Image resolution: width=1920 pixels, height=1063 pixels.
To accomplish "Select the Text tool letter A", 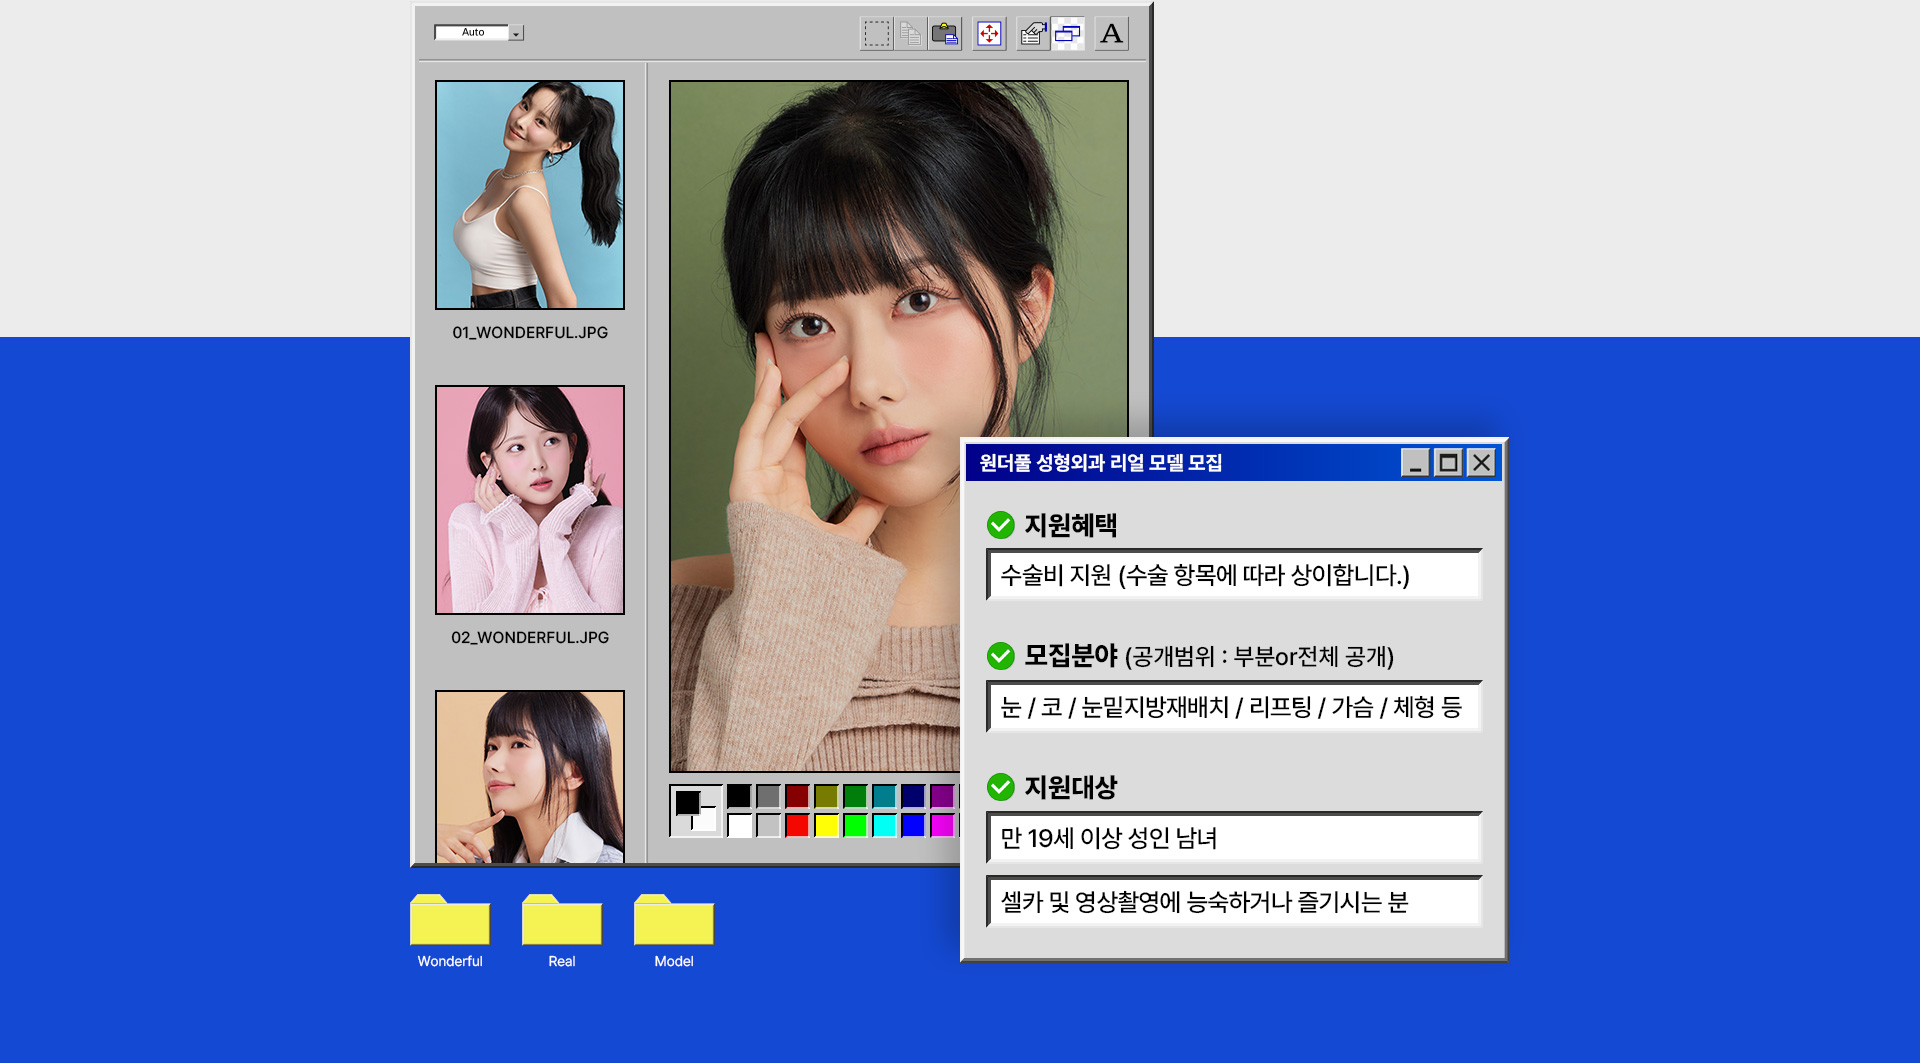I will point(1111,34).
